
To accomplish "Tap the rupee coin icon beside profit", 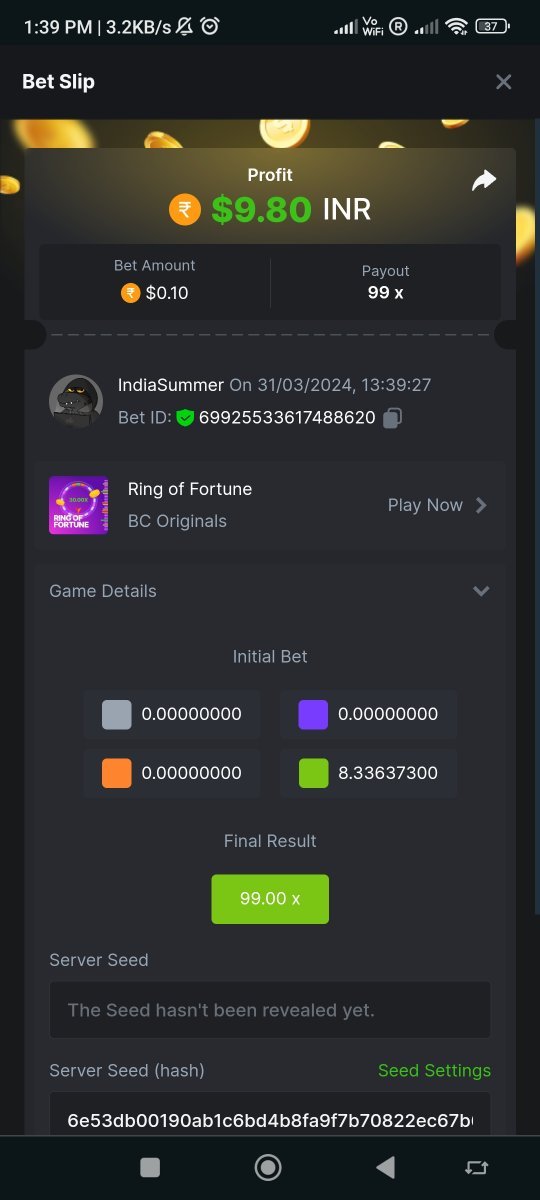I will click(185, 209).
